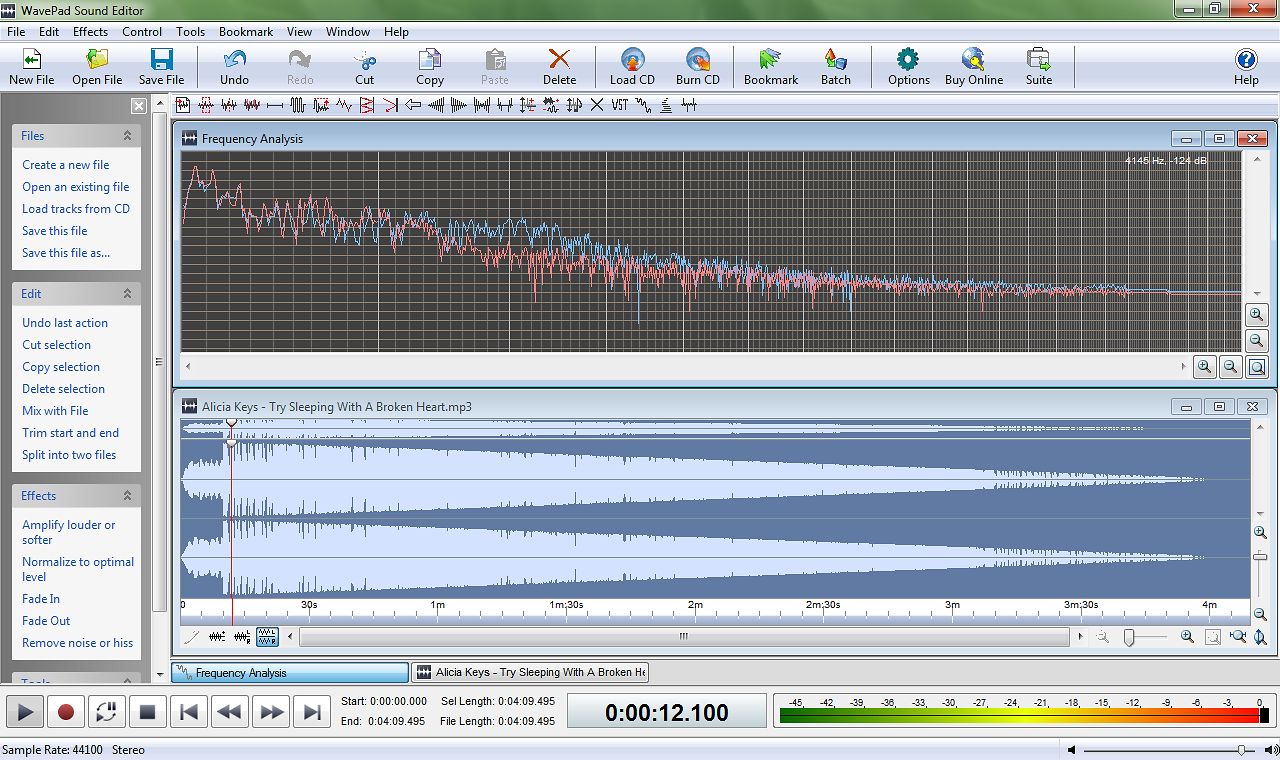
Task: Click the Load CD toolbar icon
Action: pyautogui.click(x=631, y=64)
